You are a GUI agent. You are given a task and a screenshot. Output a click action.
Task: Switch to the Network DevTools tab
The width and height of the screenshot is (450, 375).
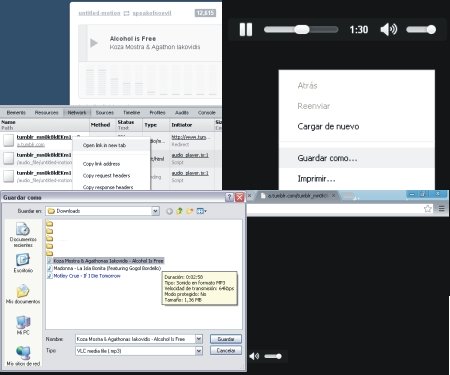pos(77,113)
